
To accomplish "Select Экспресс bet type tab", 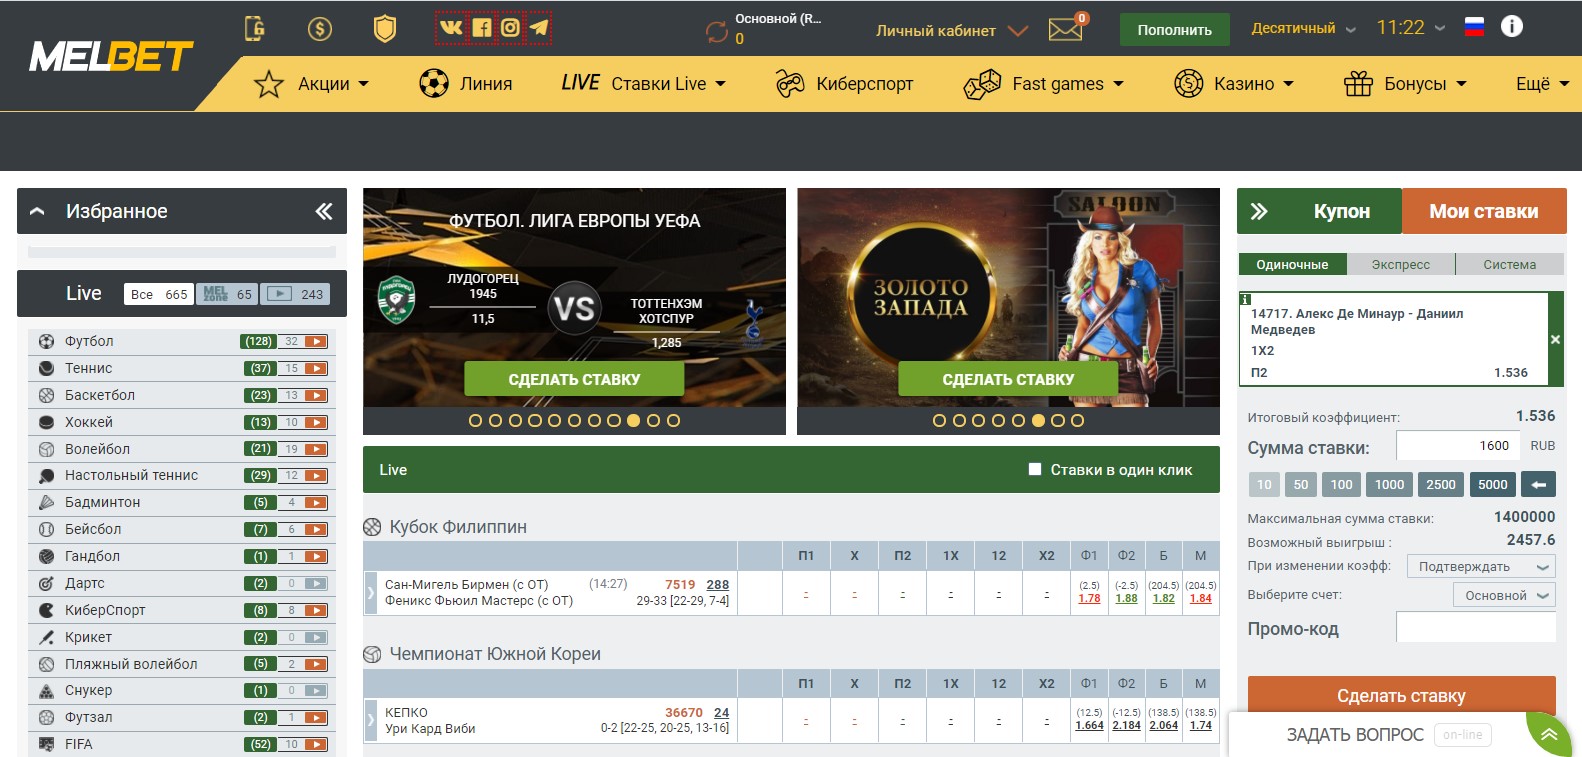I will pyautogui.click(x=1400, y=264).
